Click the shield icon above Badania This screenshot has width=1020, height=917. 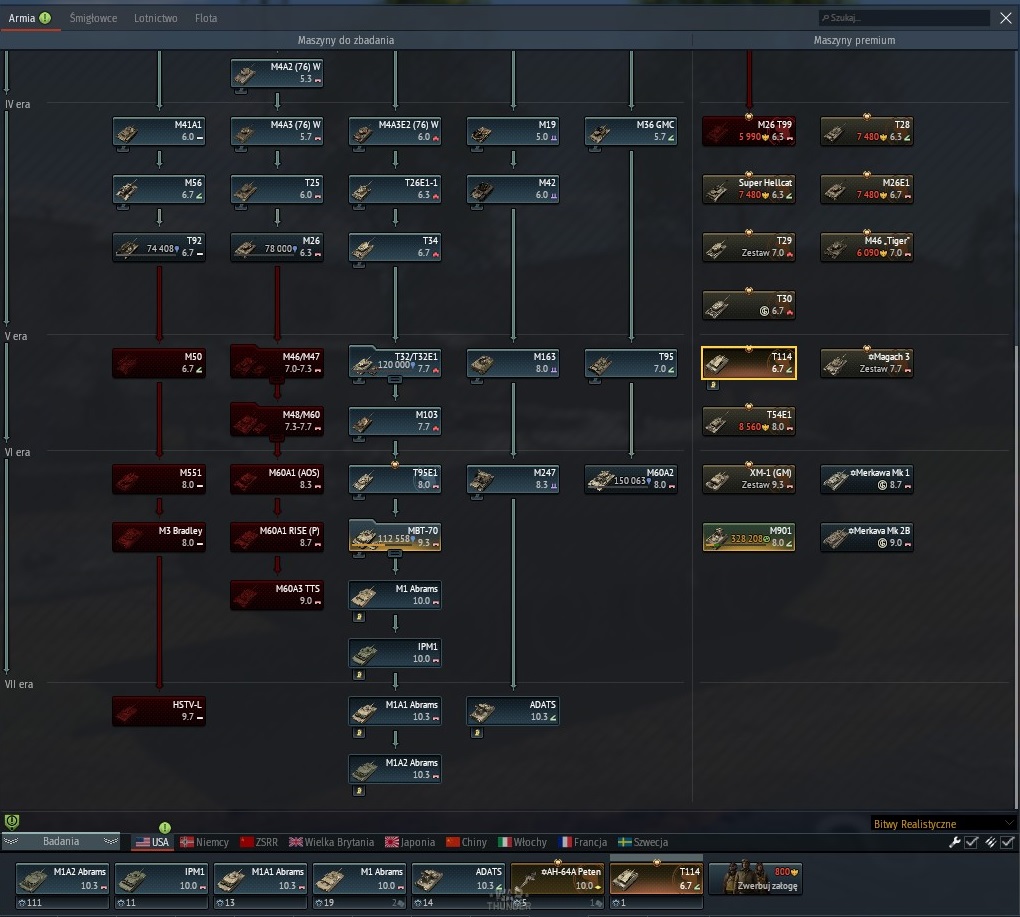tap(12, 822)
